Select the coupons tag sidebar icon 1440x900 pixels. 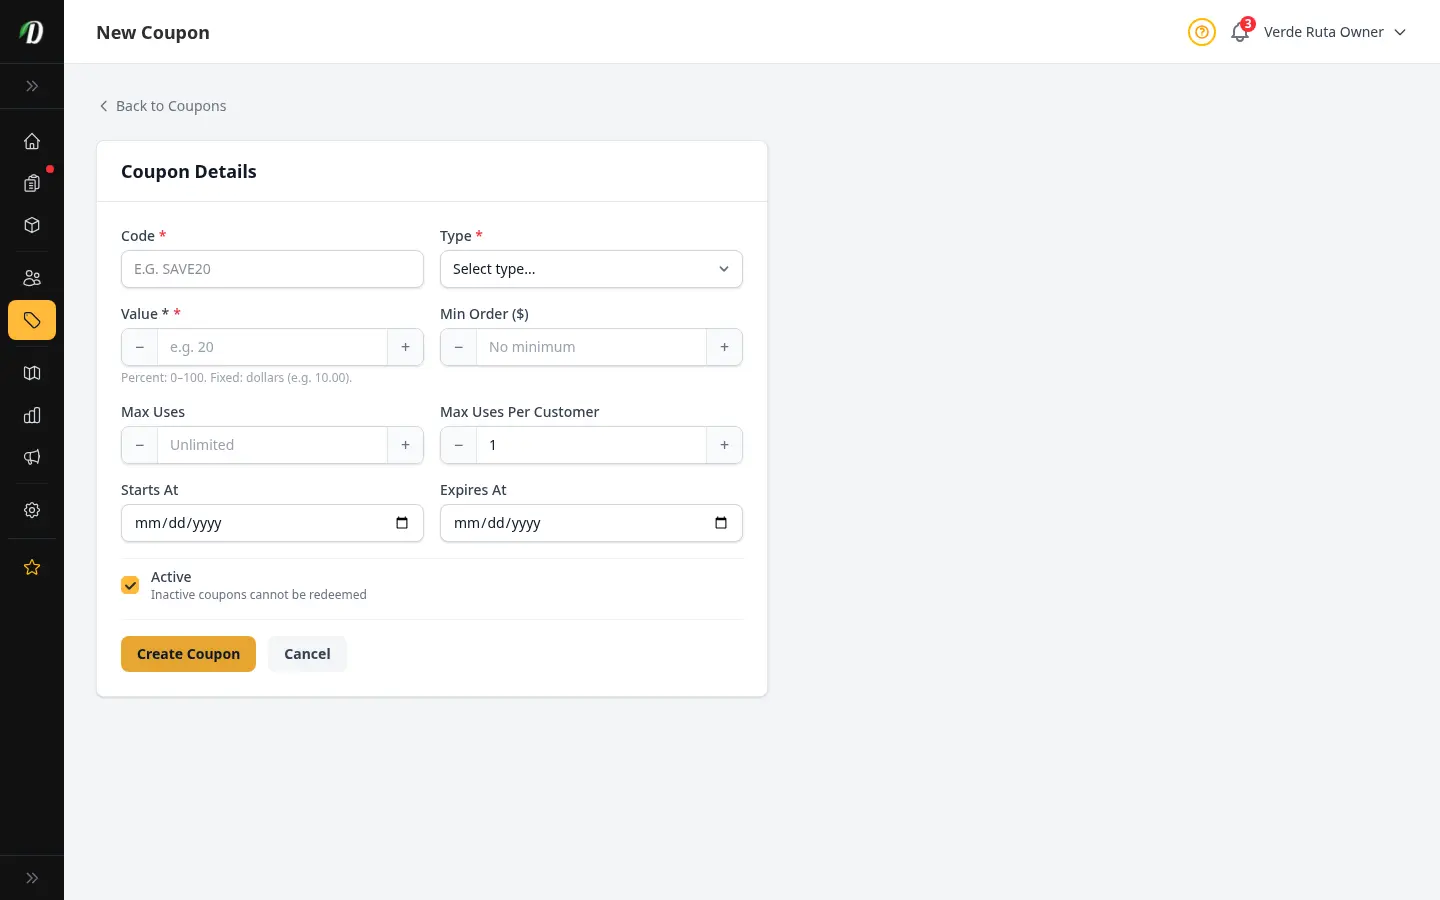point(32,320)
